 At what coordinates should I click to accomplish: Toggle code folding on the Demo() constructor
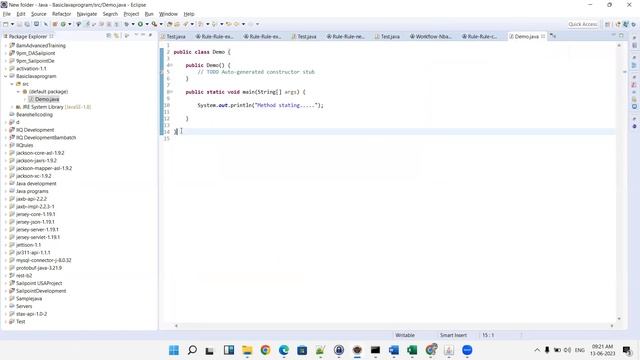coord(171,65)
